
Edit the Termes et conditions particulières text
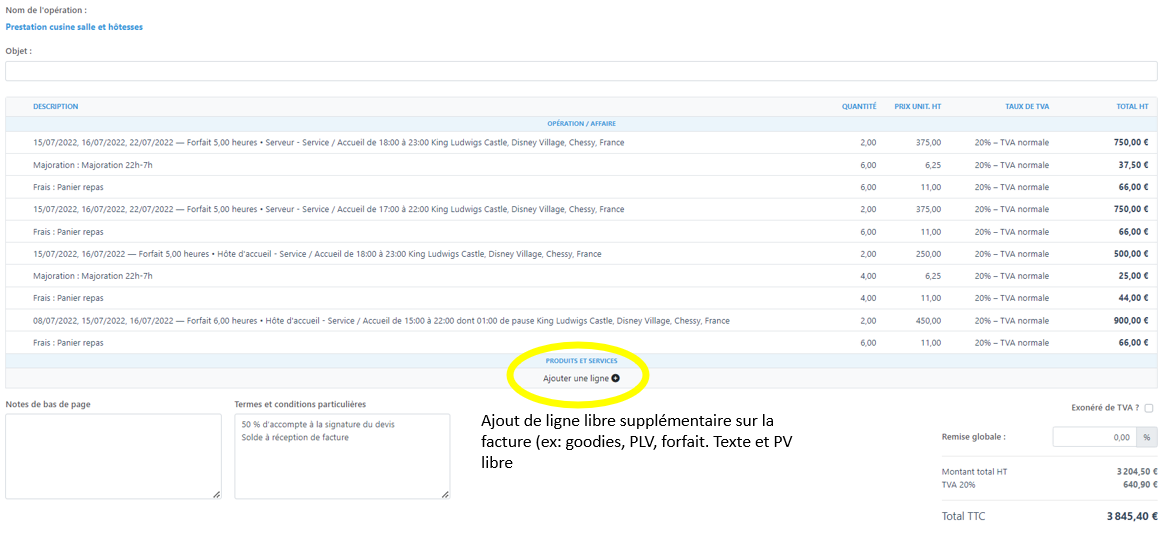click(342, 456)
